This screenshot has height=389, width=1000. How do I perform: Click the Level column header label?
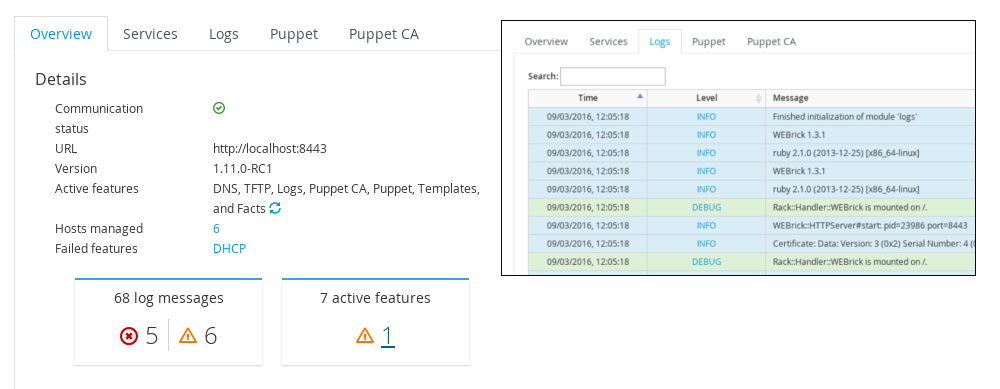coord(707,98)
